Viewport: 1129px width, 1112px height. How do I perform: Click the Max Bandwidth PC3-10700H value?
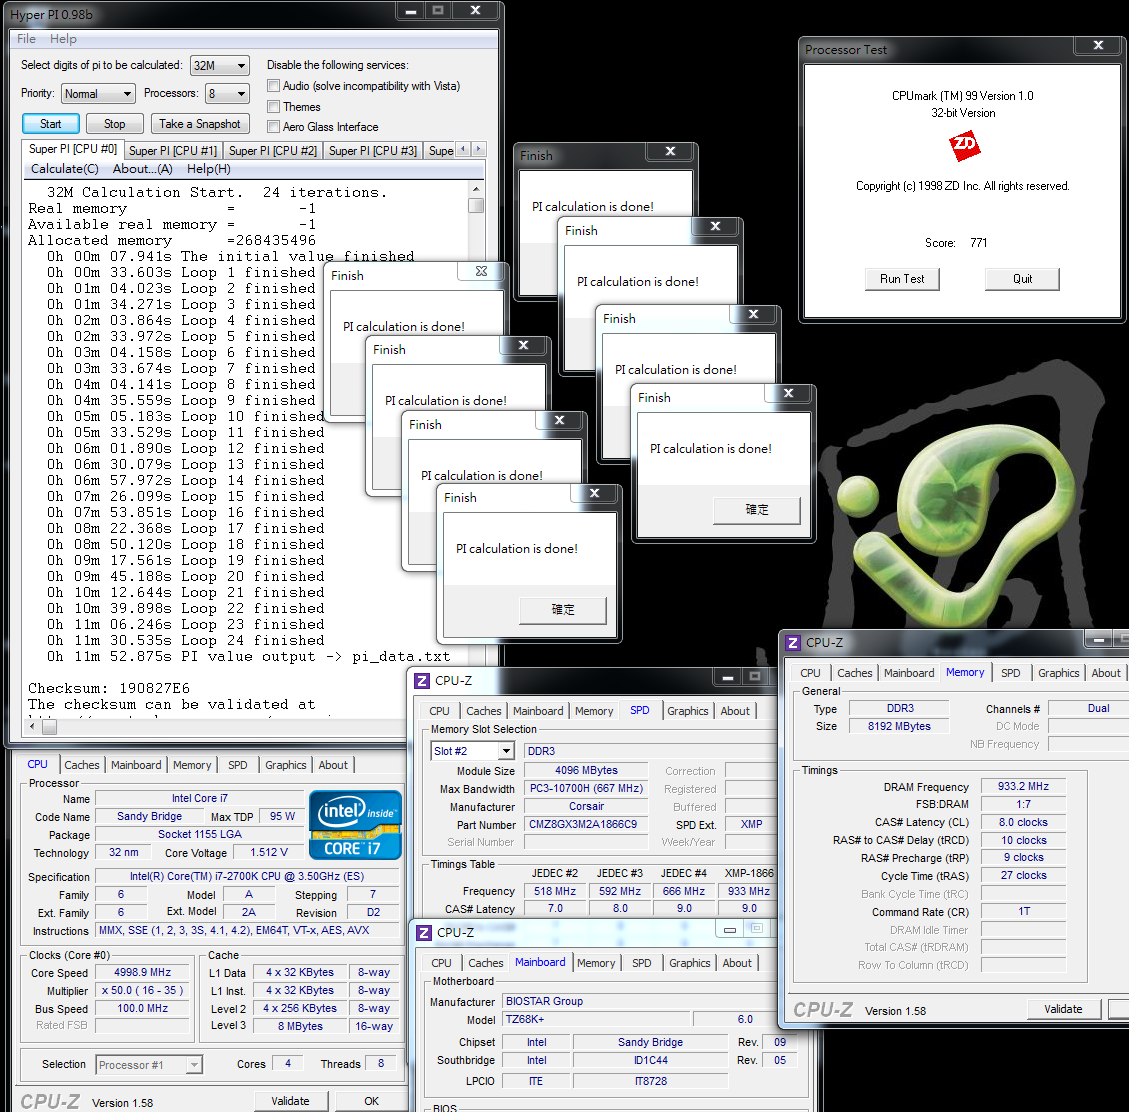[586, 789]
